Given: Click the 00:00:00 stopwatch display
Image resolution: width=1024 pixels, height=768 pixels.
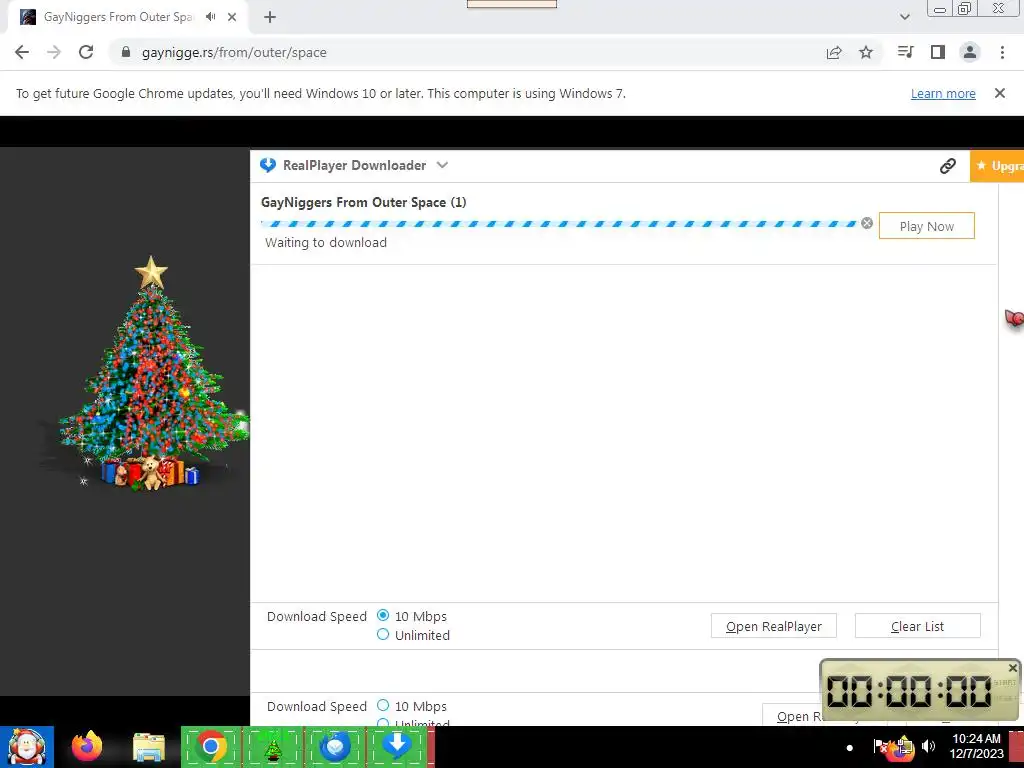Looking at the screenshot, I should (908, 692).
